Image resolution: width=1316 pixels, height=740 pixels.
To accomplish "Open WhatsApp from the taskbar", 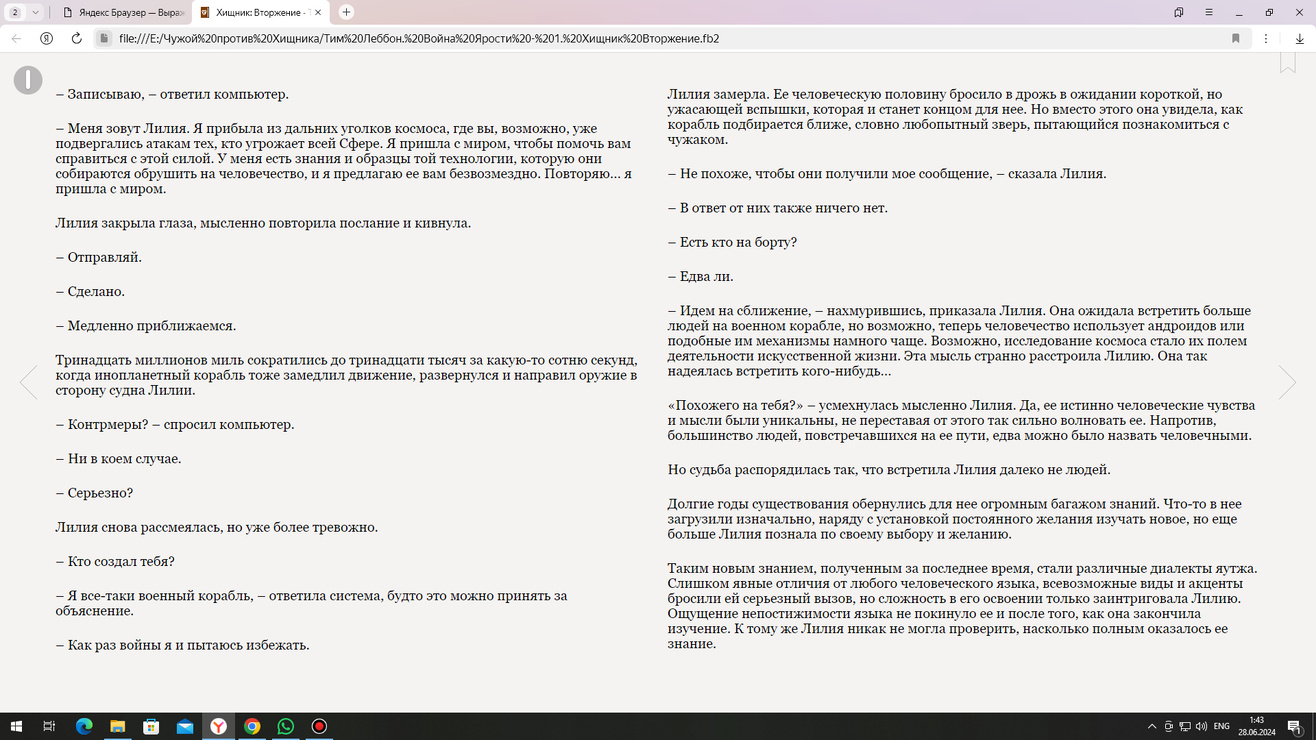I will click(286, 726).
